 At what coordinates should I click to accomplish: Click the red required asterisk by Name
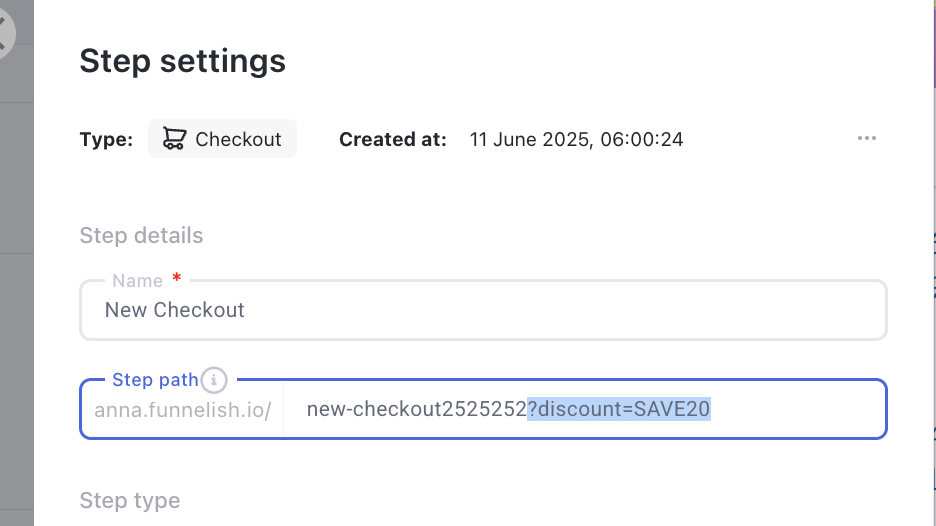coord(177,279)
